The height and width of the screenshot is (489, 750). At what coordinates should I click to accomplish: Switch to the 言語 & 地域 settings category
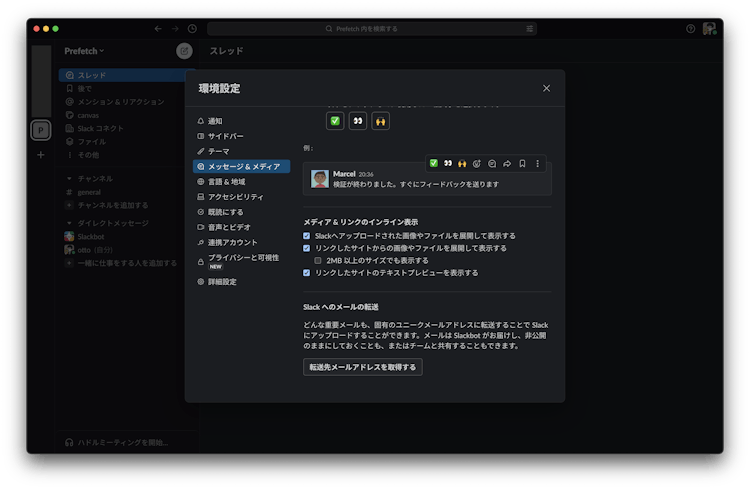226,182
